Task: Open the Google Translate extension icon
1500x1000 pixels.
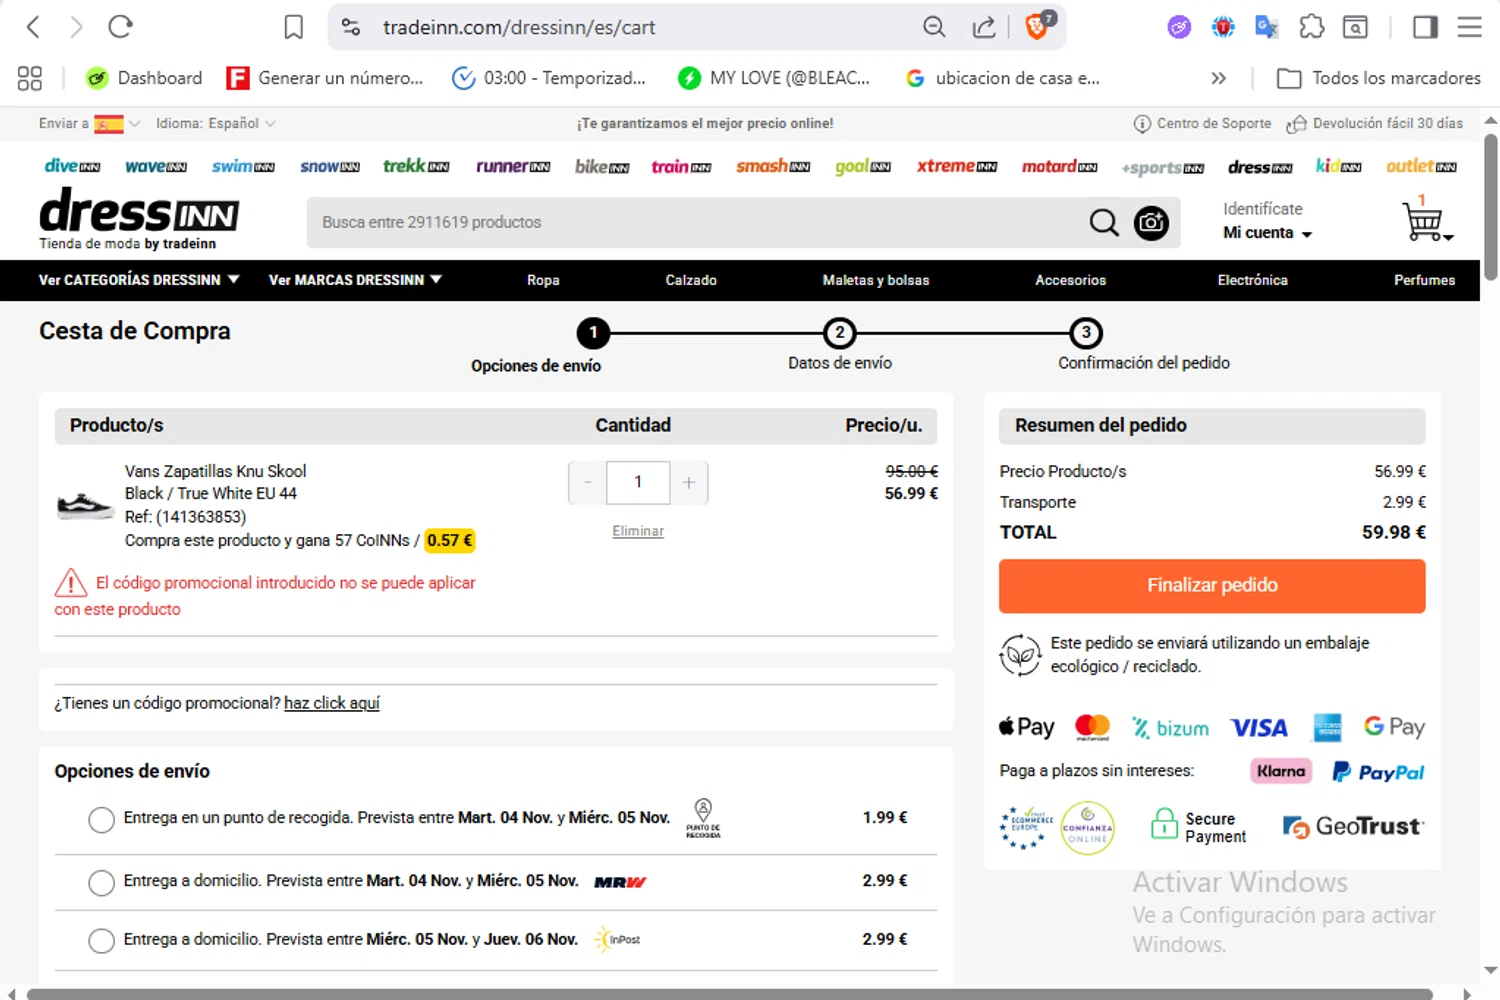Action: coord(1267,27)
